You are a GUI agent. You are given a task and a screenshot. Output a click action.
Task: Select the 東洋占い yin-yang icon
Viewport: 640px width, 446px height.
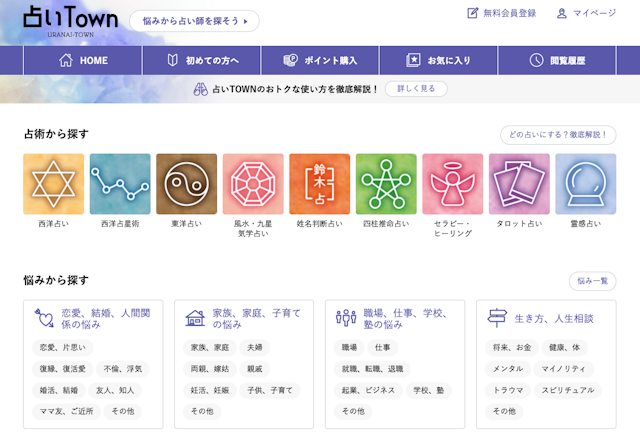pos(187,184)
